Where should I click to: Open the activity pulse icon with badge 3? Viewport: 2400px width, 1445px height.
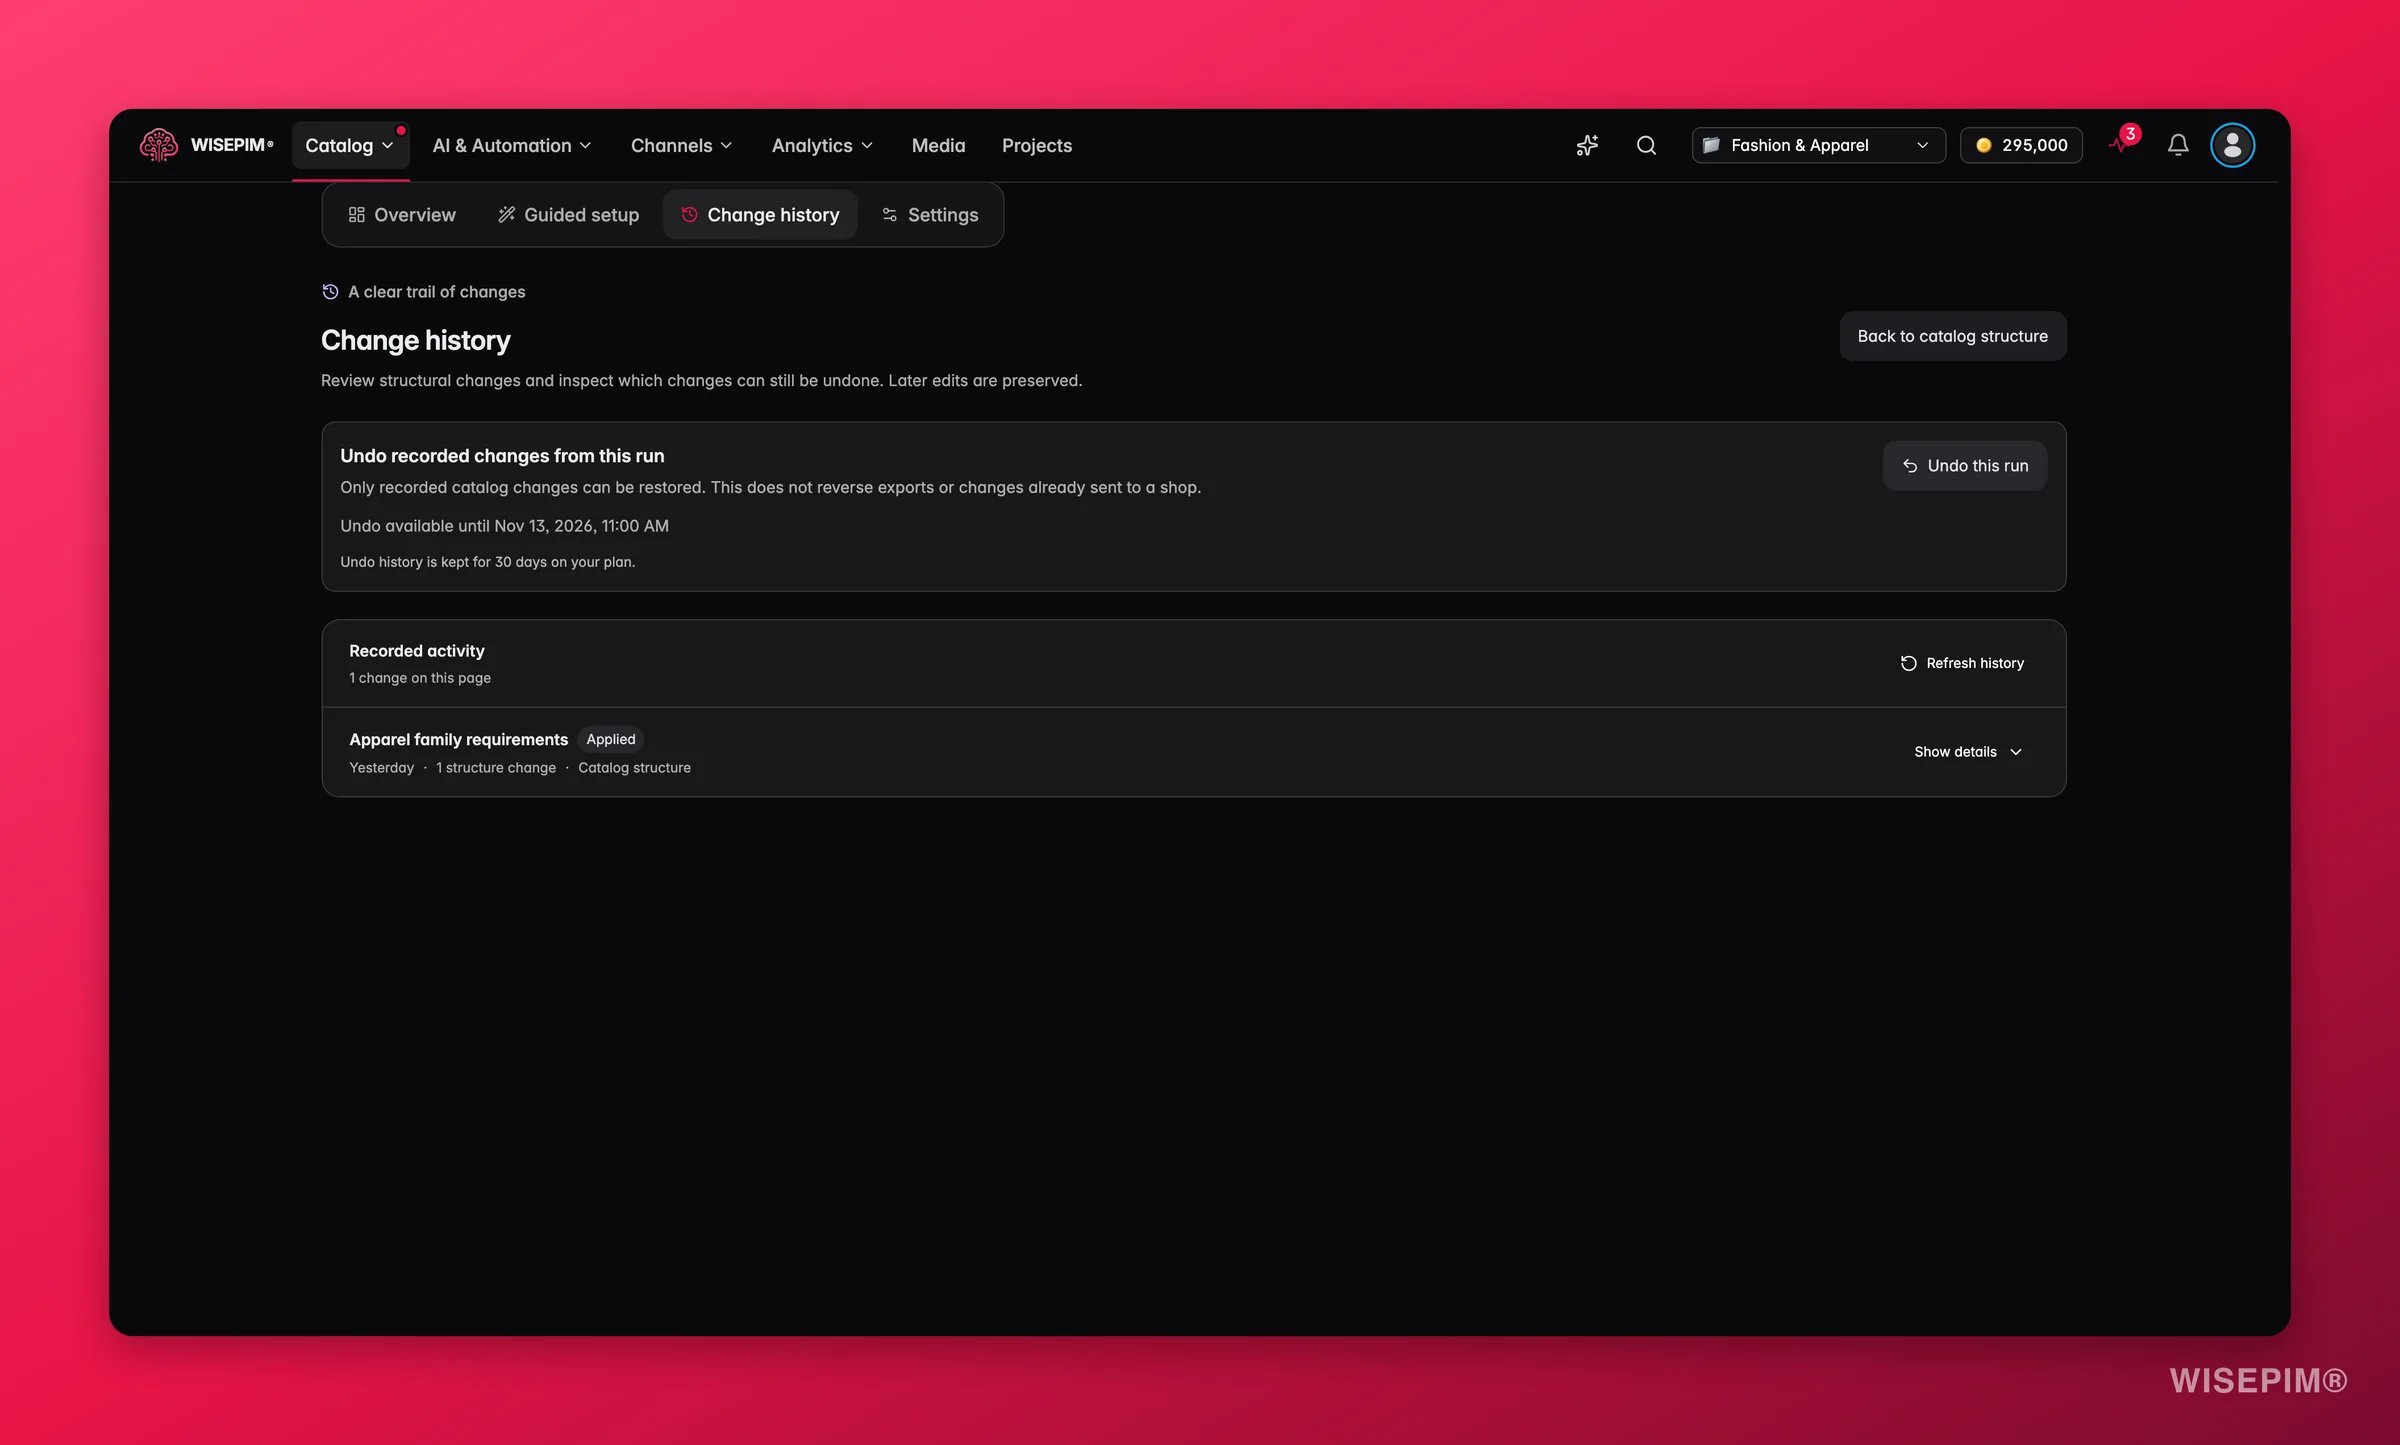(x=2122, y=142)
